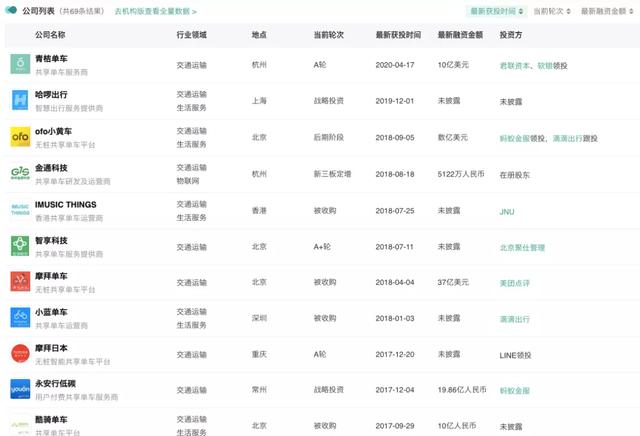Open 智享科技's investor link
This screenshot has width=640, height=436.
click(x=522, y=247)
